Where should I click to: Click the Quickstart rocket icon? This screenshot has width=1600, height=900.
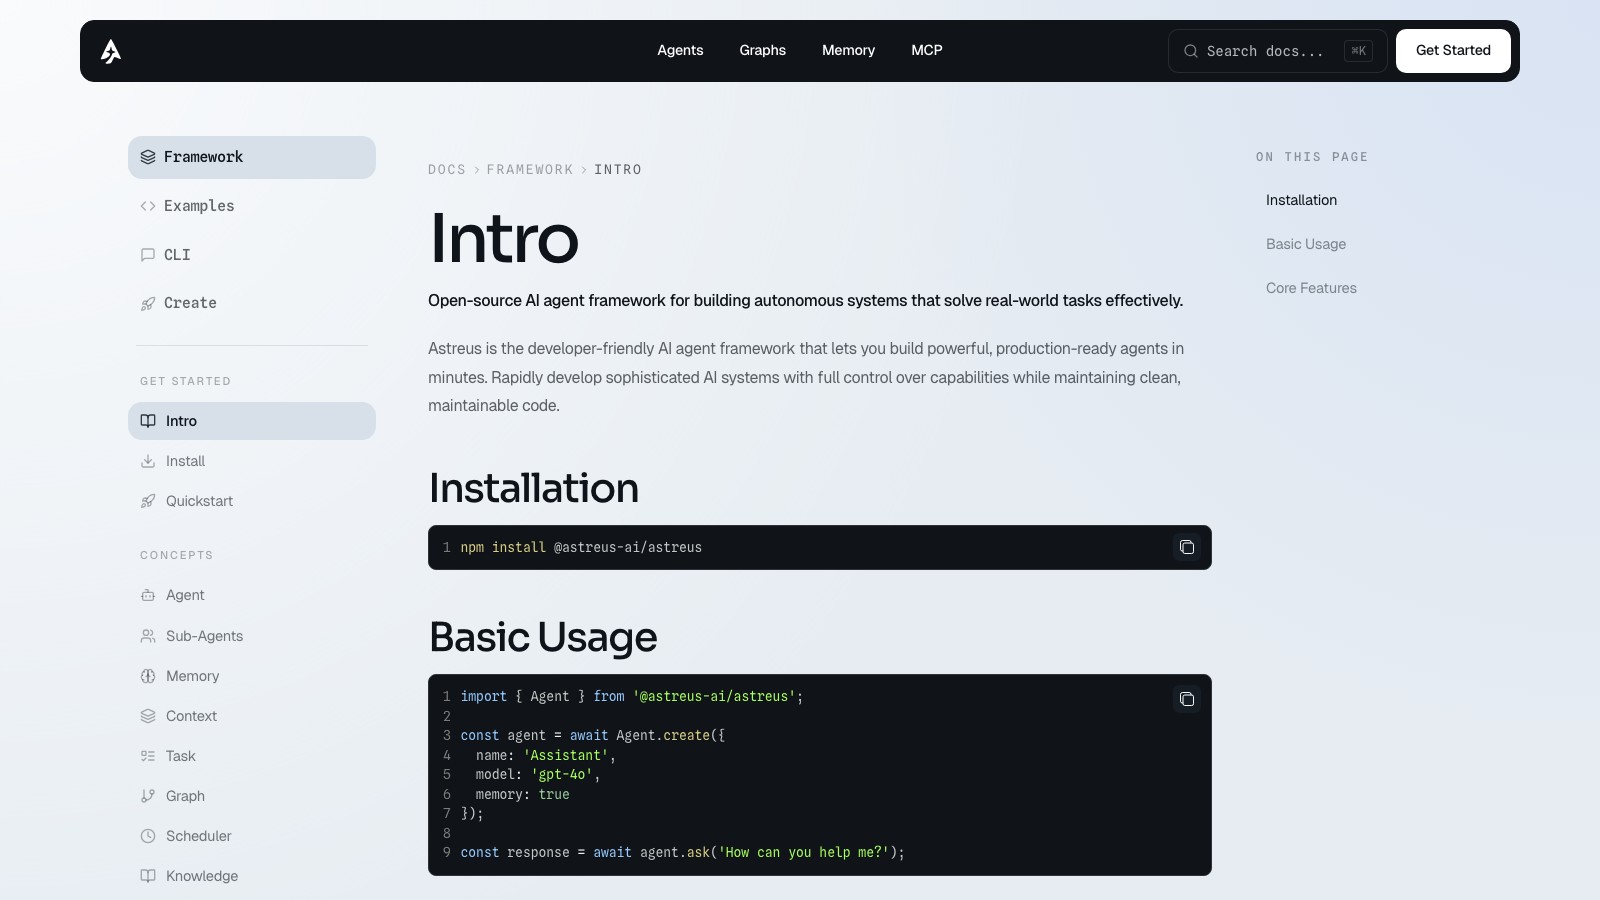[x=148, y=501]
